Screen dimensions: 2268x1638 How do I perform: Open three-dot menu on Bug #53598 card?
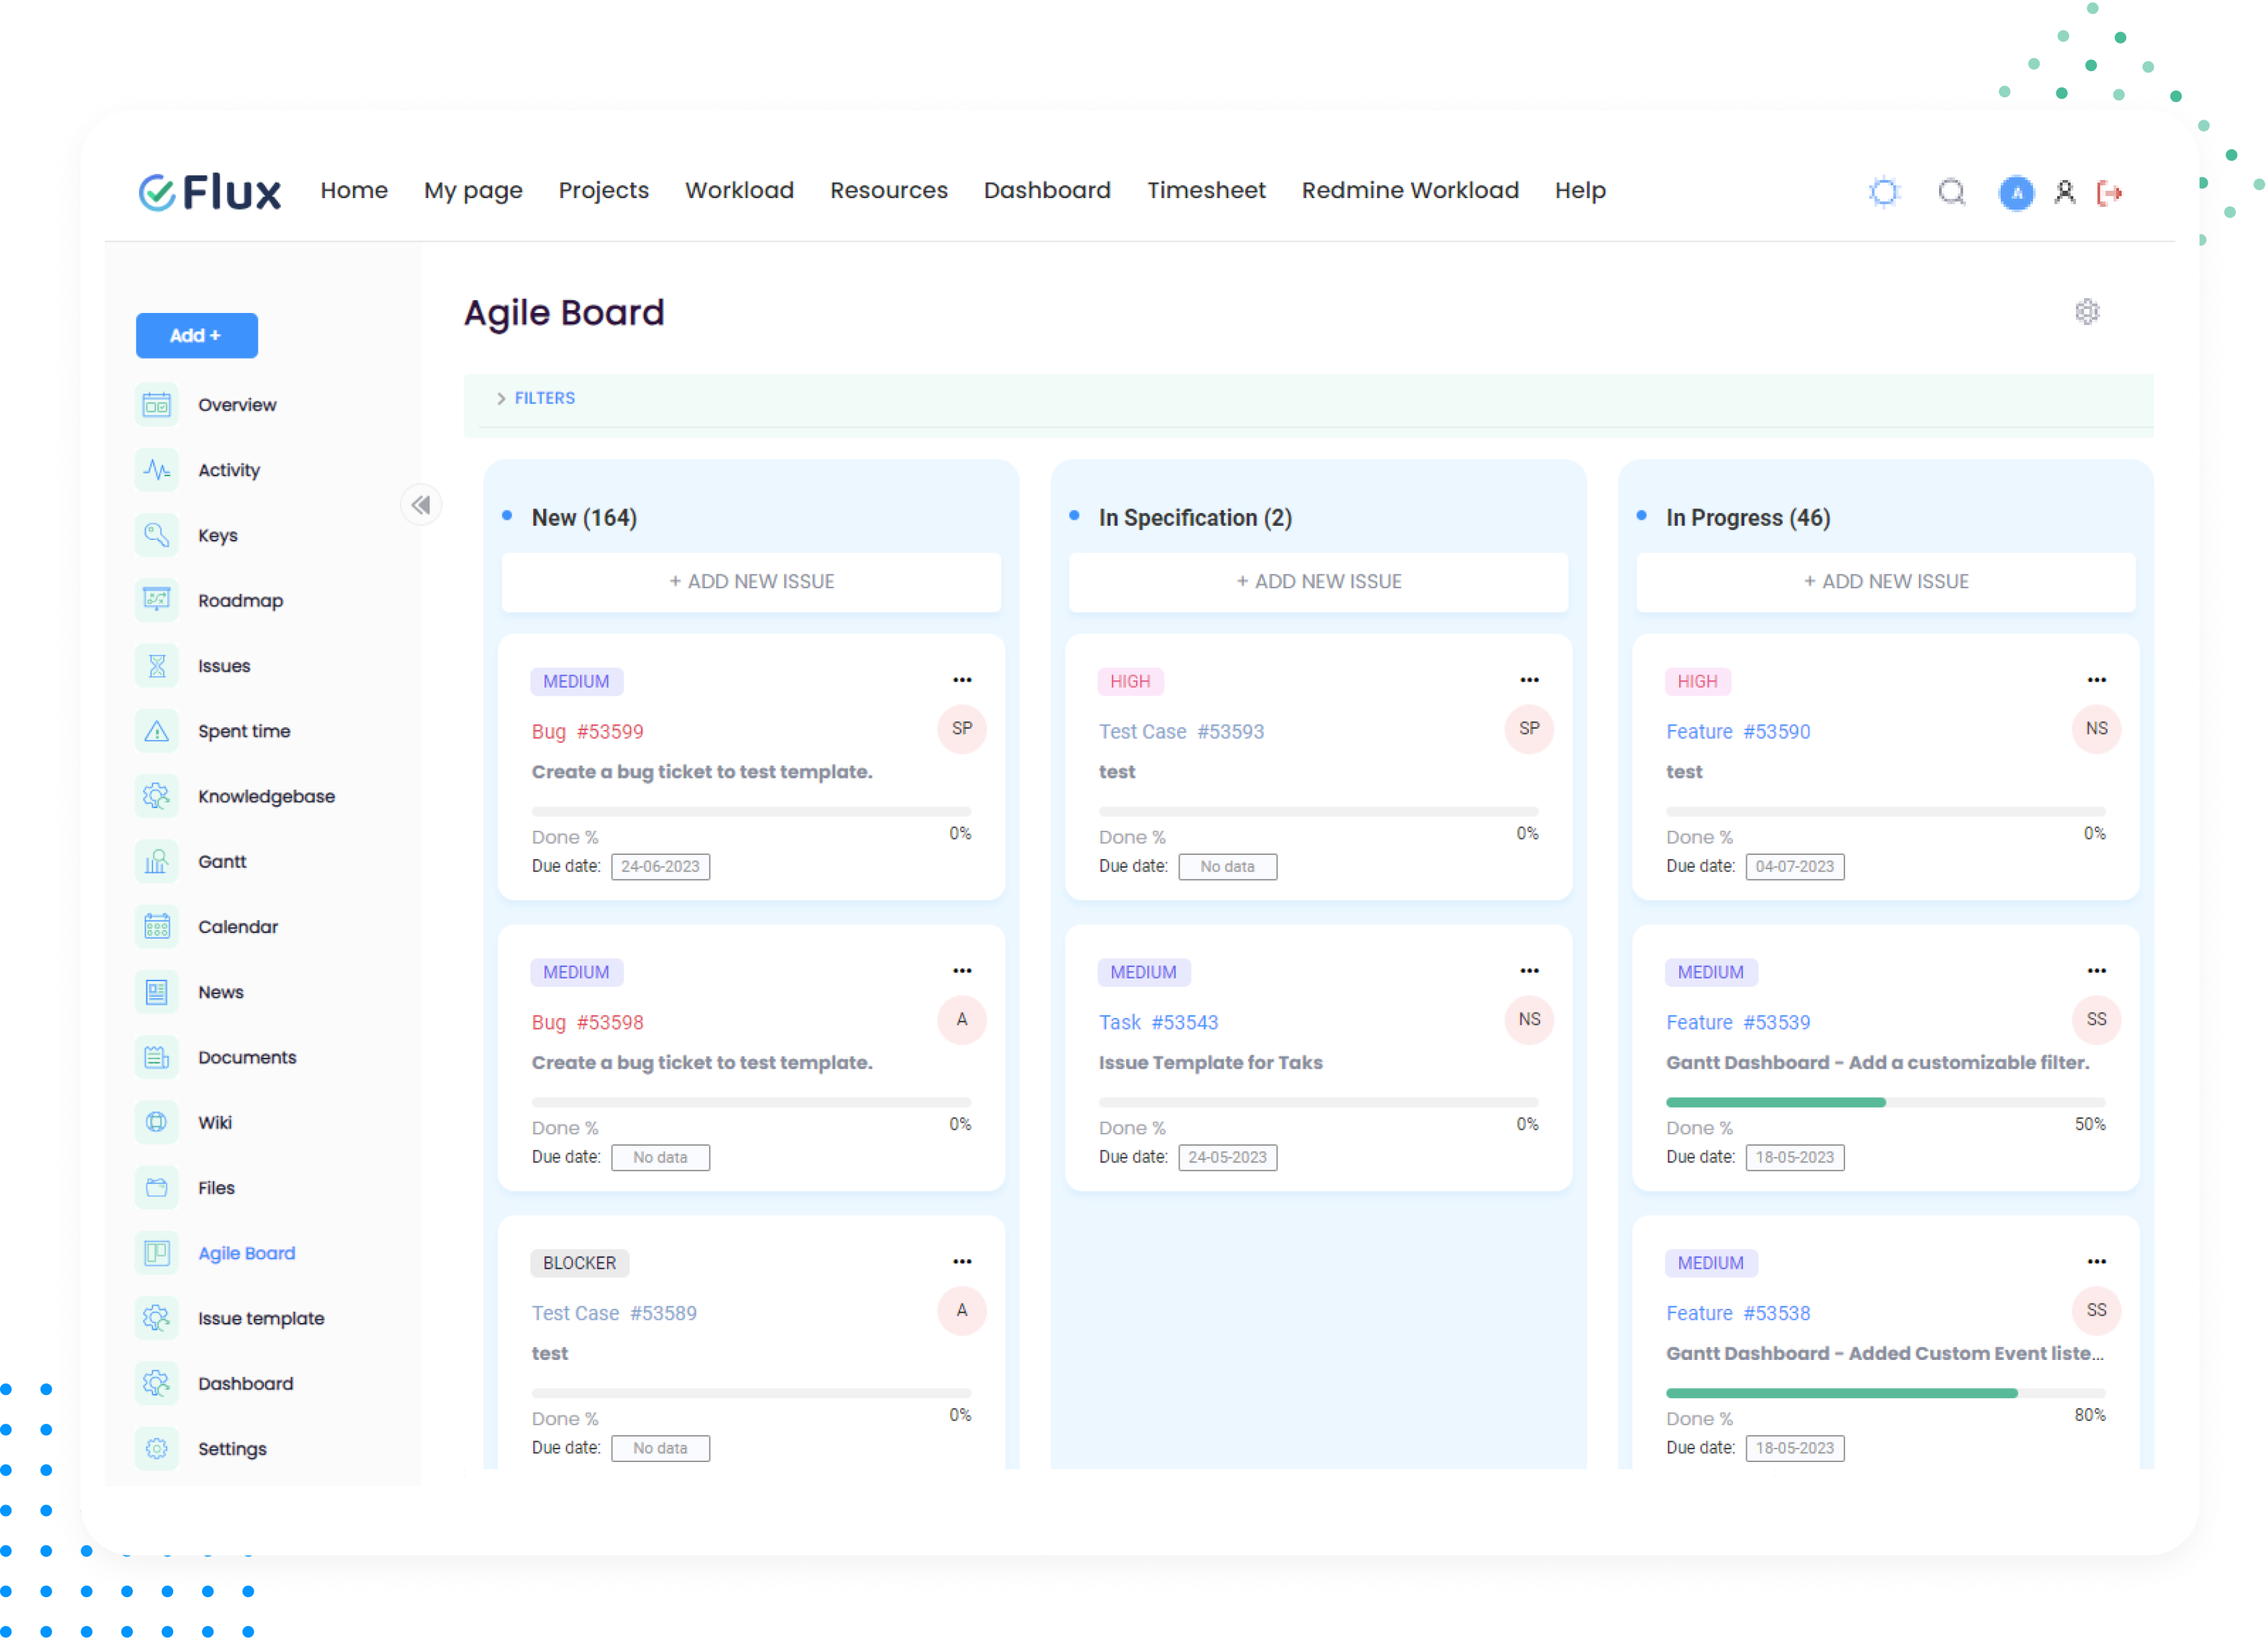pyautogui.click(x=962, y=971)
